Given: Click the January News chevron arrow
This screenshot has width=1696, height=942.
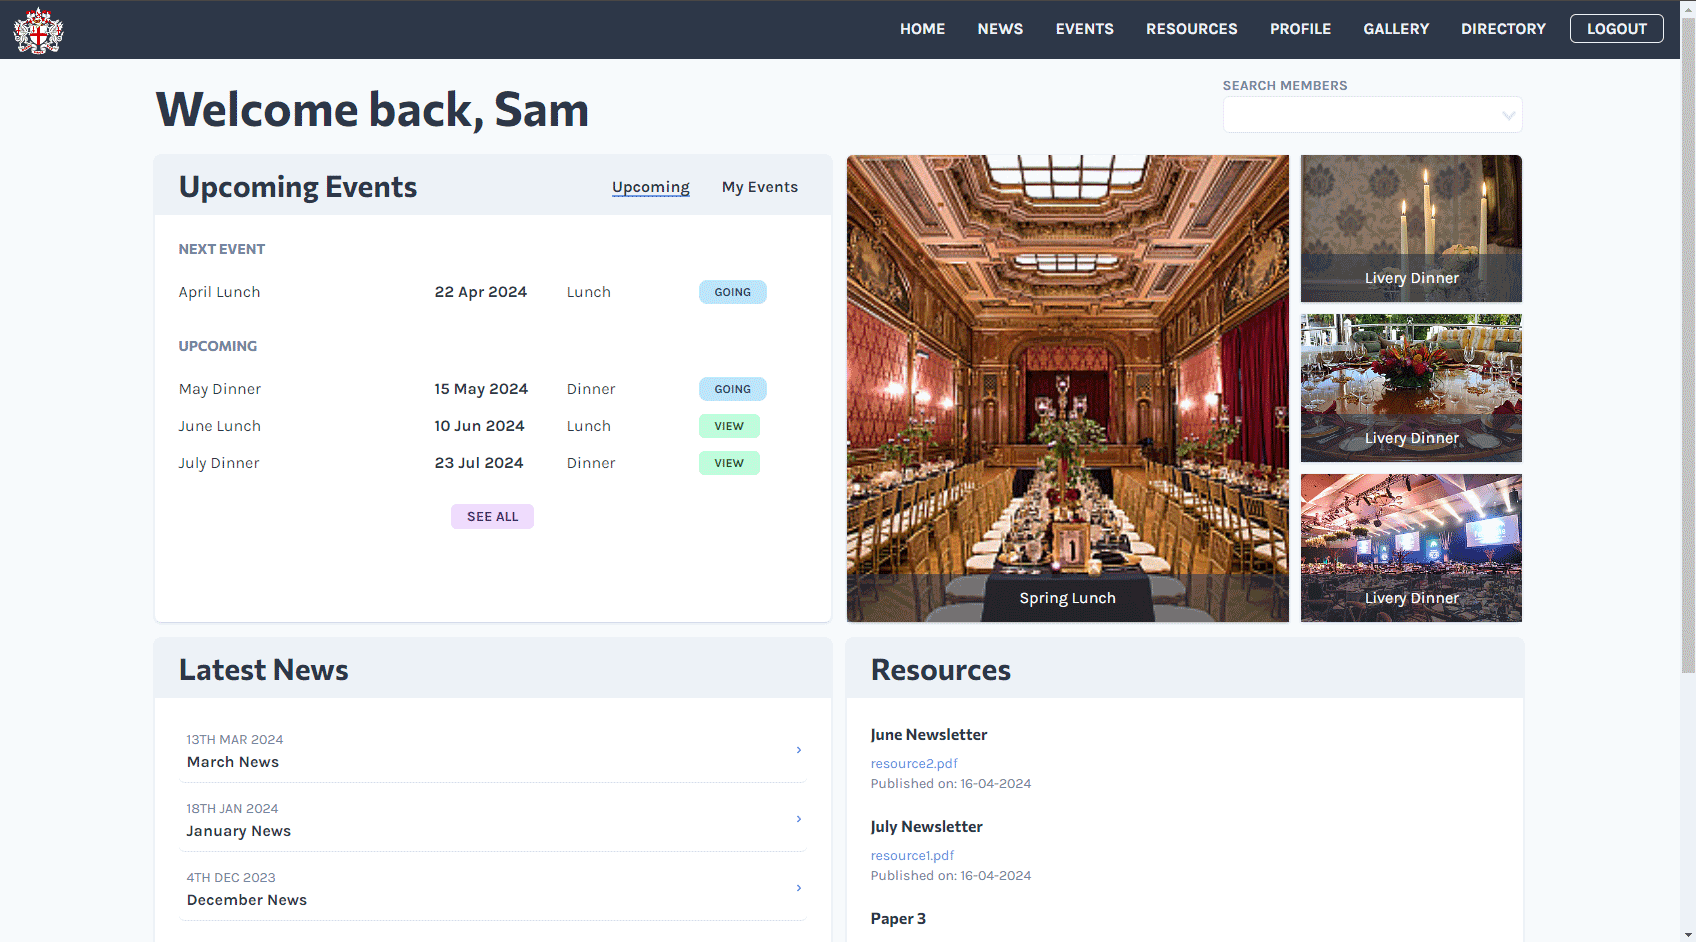Looking at the screenshot, I should 798,819.
